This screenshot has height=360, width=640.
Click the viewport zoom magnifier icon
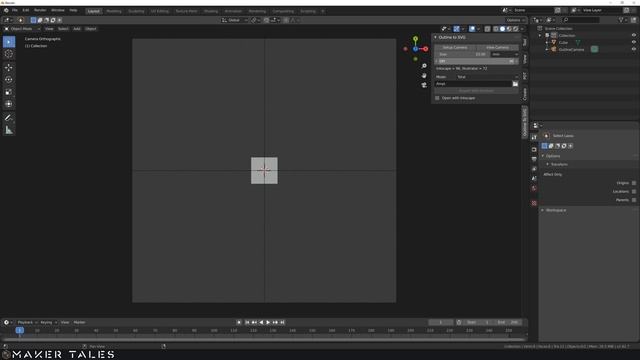point(424,66)
